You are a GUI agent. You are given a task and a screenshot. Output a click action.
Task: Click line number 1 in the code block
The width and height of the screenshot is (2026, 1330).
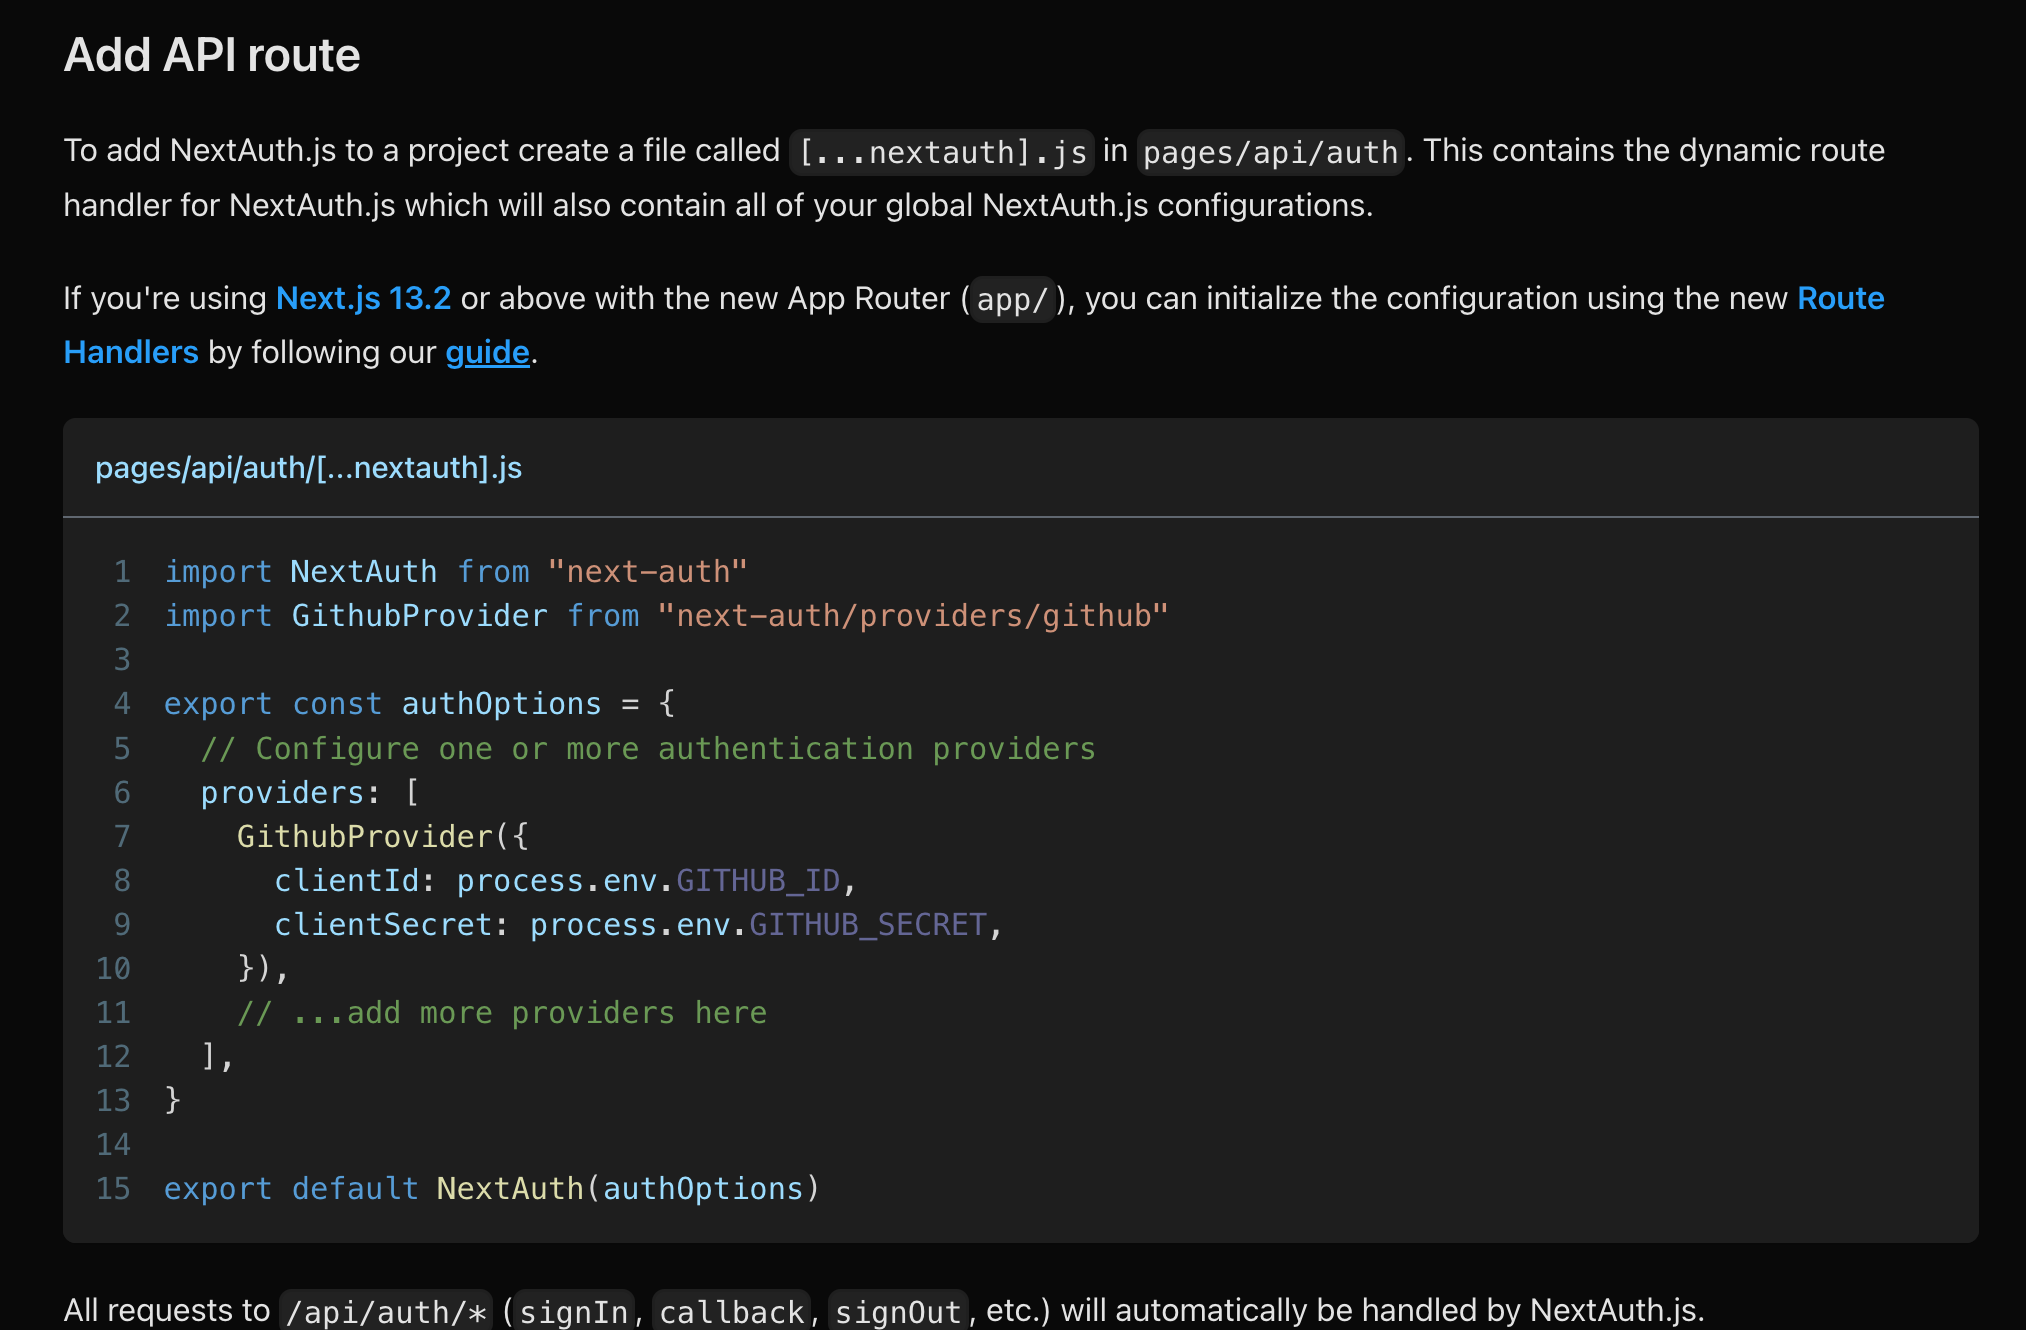click(122, 571)
